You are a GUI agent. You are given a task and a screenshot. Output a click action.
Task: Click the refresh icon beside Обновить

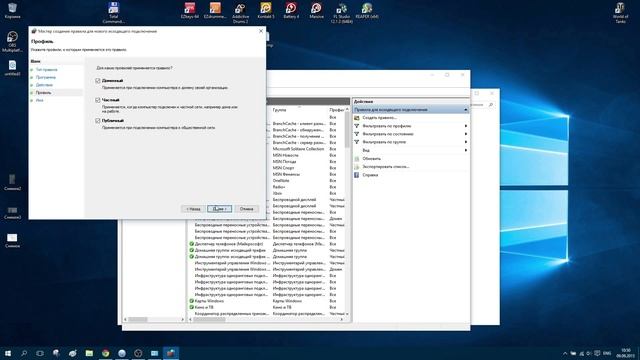pos(357,158)
